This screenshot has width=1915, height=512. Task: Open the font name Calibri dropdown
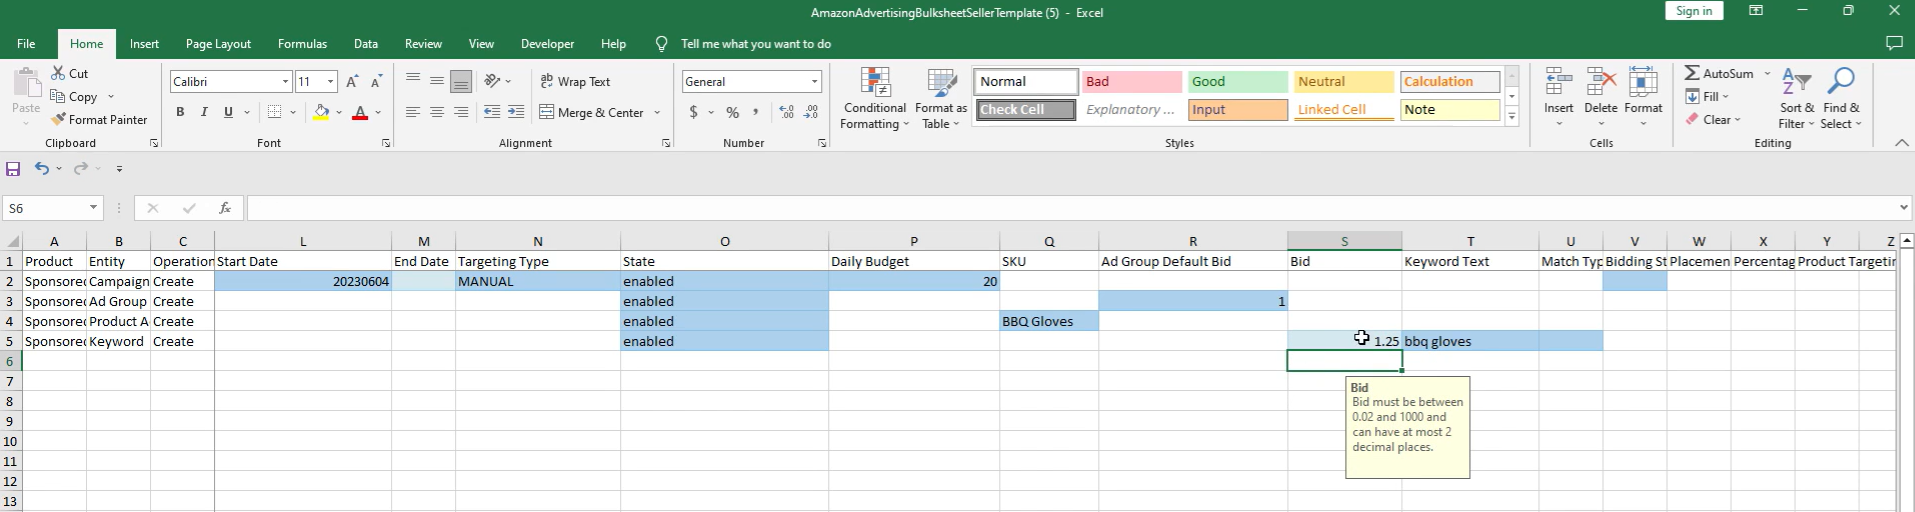click(285, 82)
